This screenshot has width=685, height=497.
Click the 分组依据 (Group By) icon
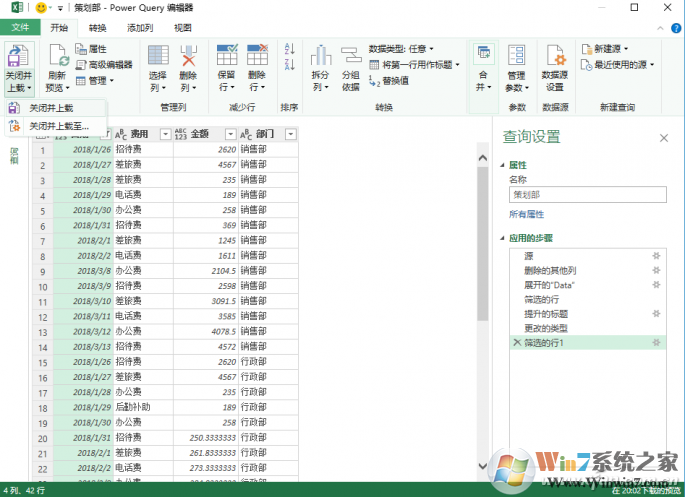click(x=350, y=55)
